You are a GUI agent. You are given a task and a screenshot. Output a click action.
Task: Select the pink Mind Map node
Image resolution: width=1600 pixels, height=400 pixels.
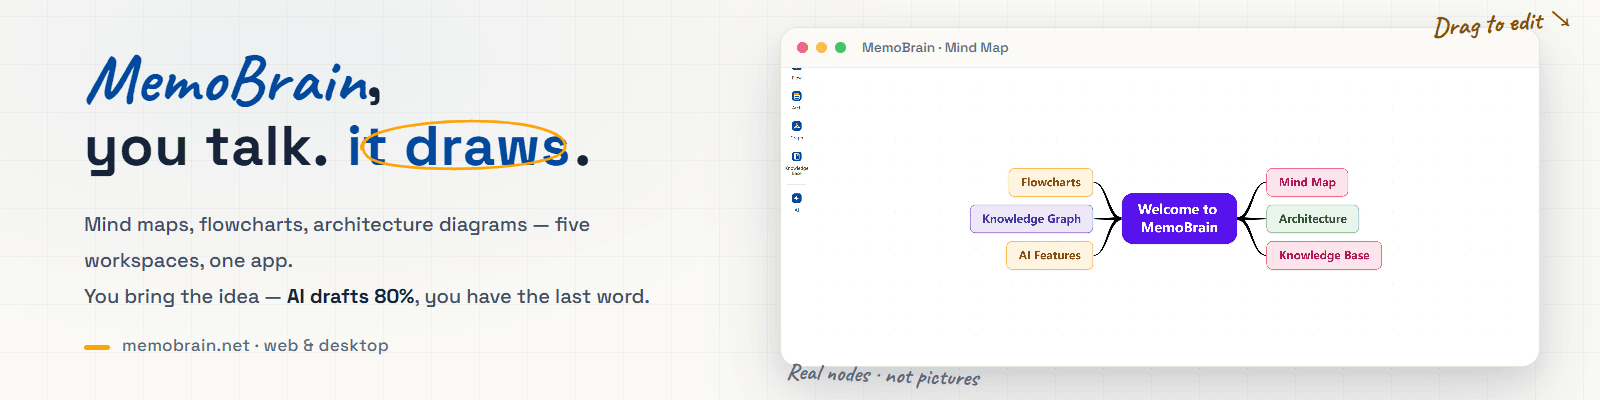point(1307,182)
